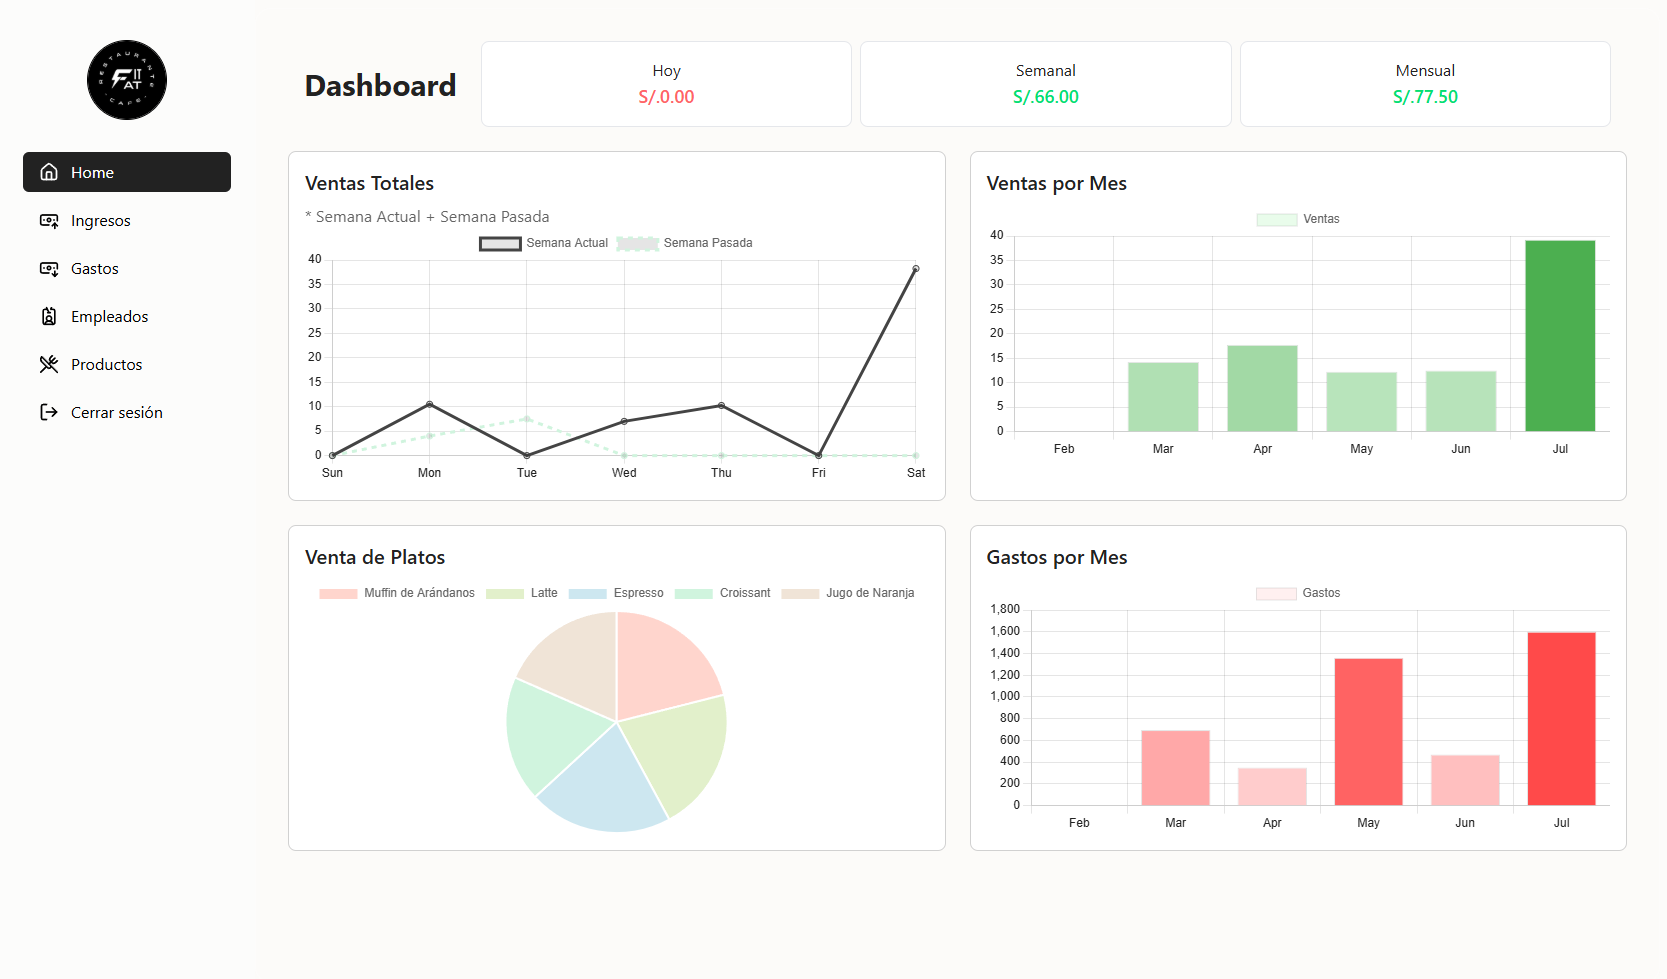Click the Home house icon
This screenshot has width=1667, height=979.
(x=49, y=172)
